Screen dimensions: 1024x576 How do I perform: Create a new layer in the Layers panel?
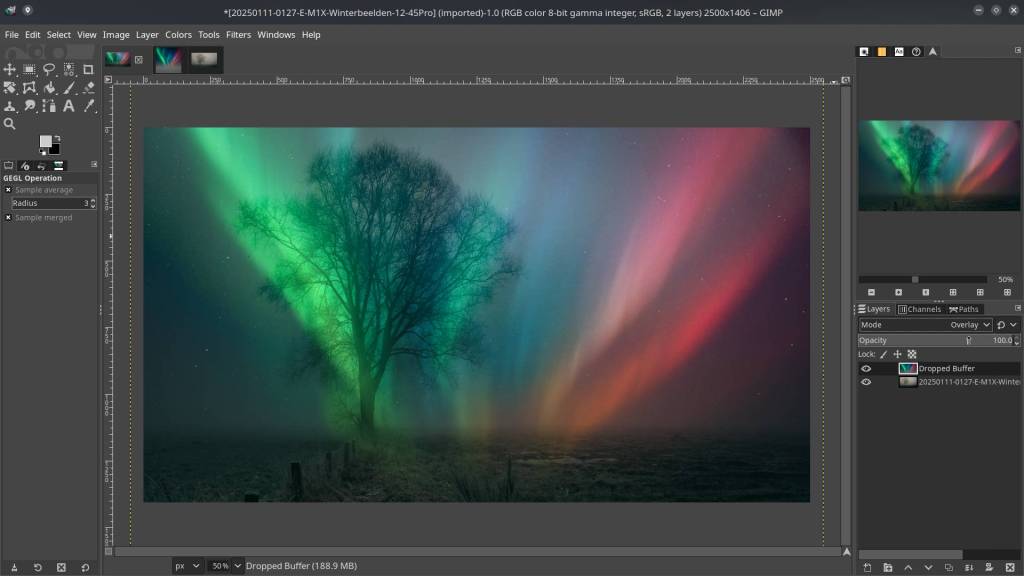(x=867, y=568)
